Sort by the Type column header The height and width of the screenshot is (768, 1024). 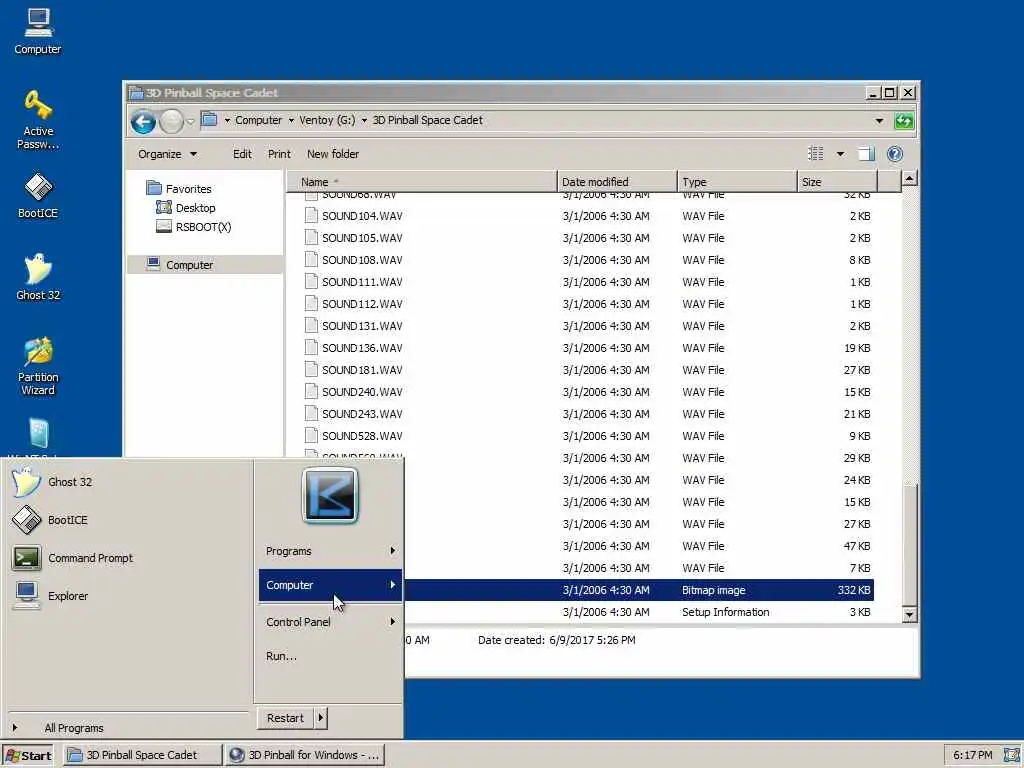click(x=737, y=182)
